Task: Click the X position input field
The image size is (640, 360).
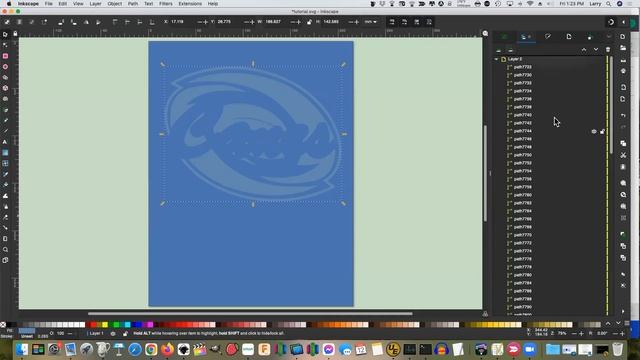Action: coord(182,22)
